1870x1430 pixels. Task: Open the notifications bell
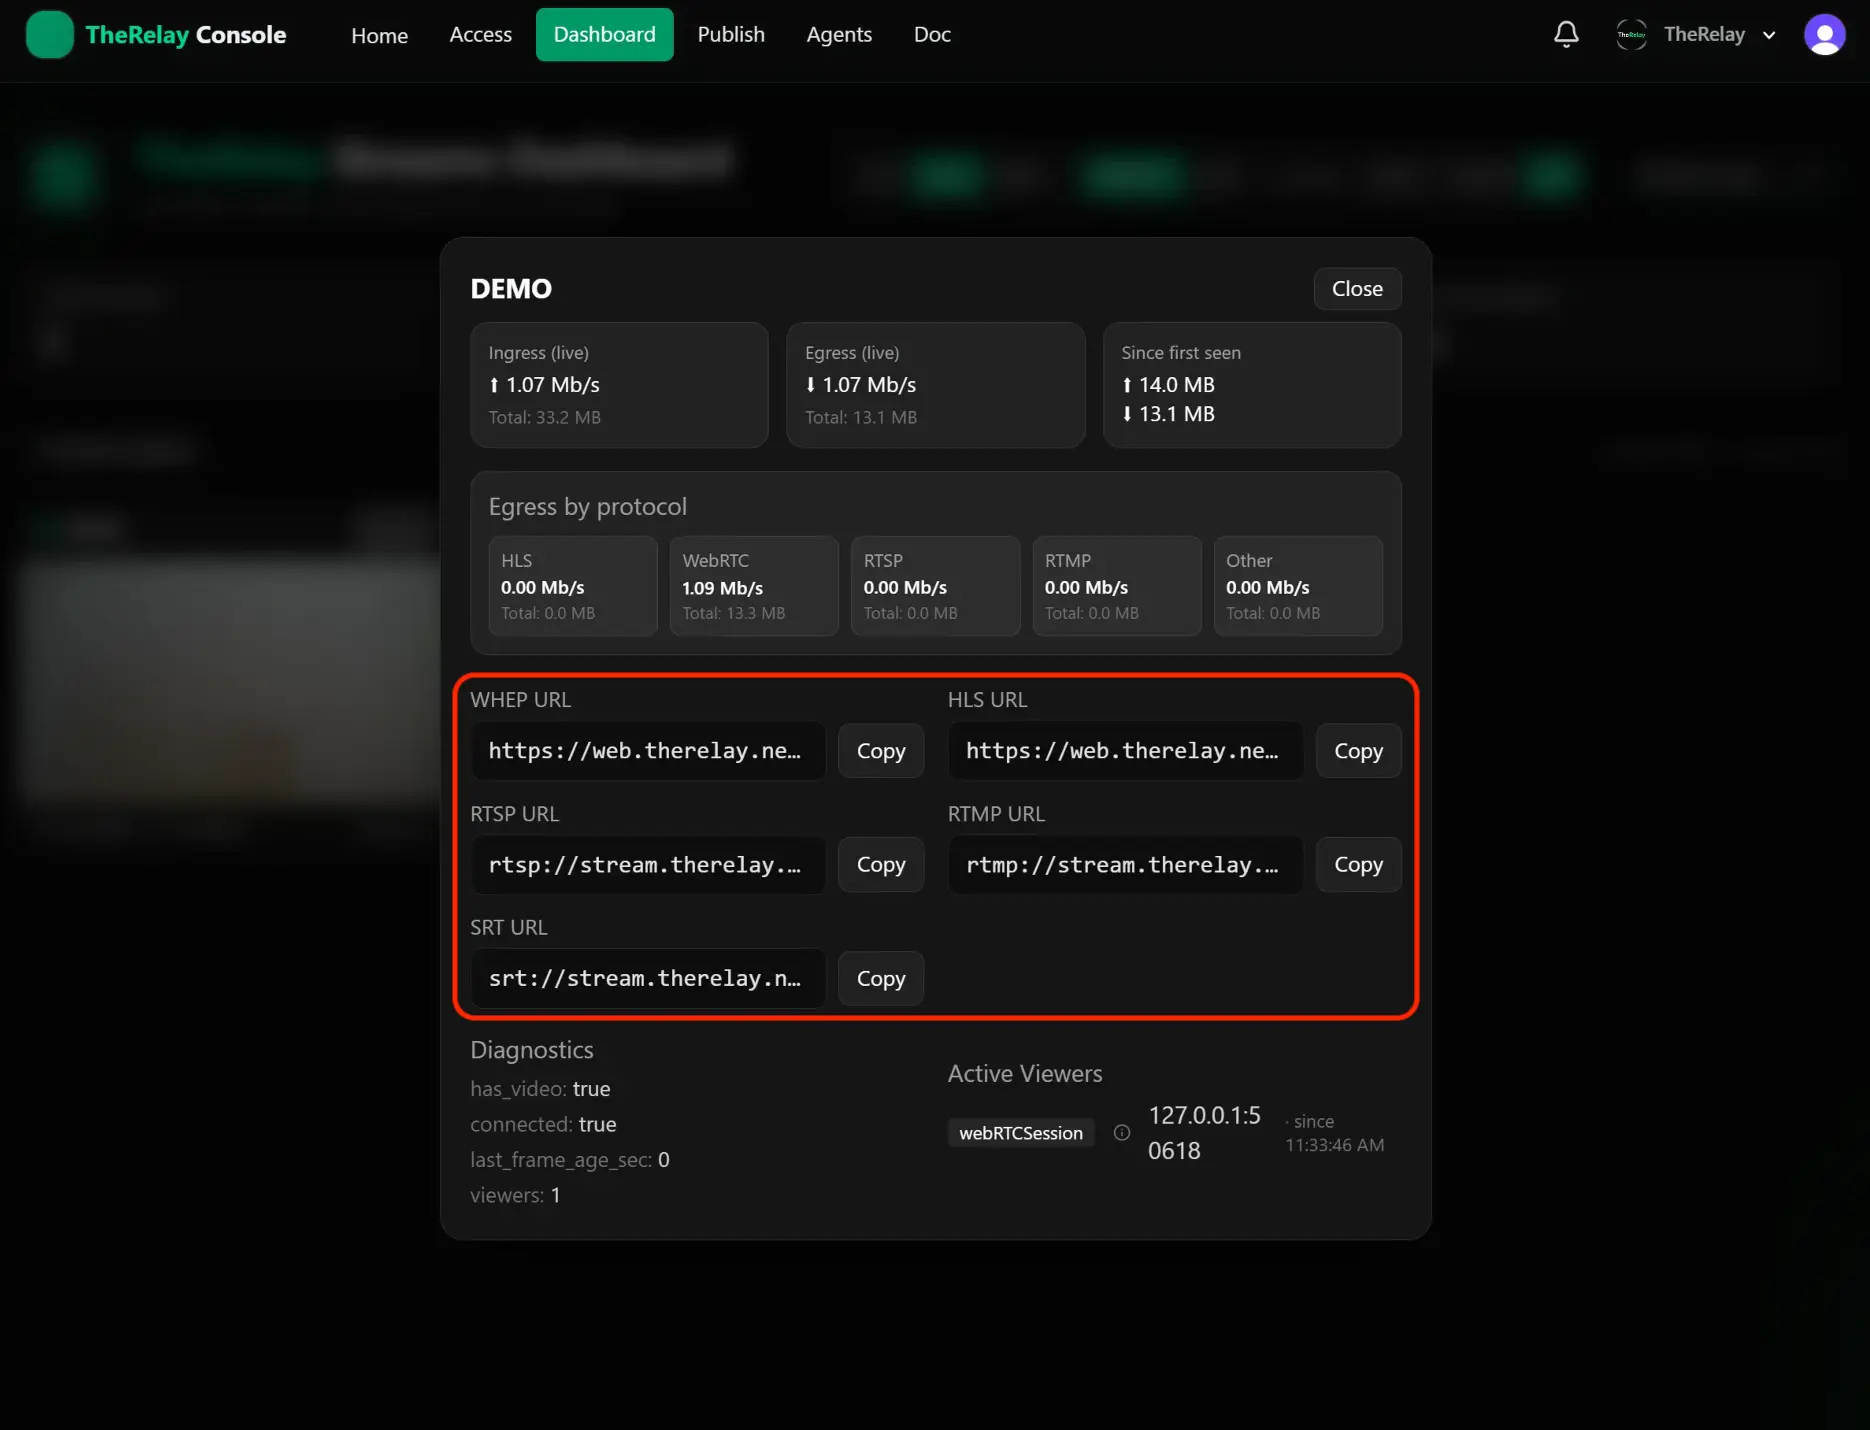coord(1566,35)
